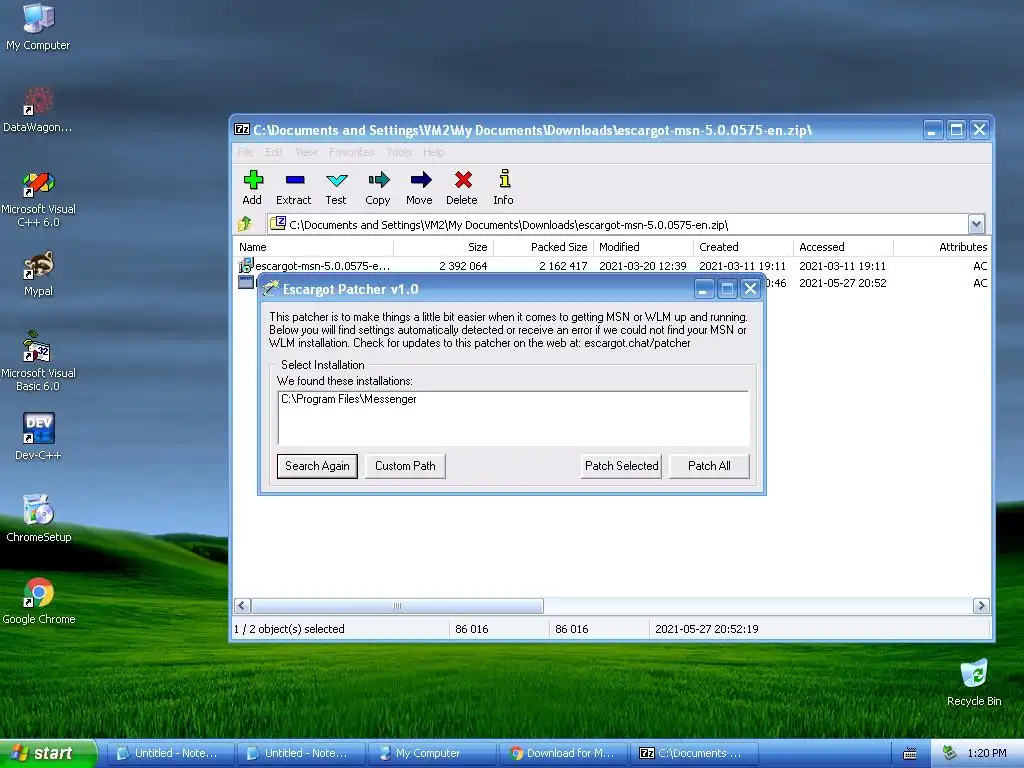Sort by Modified column header

tap(643, 247)
